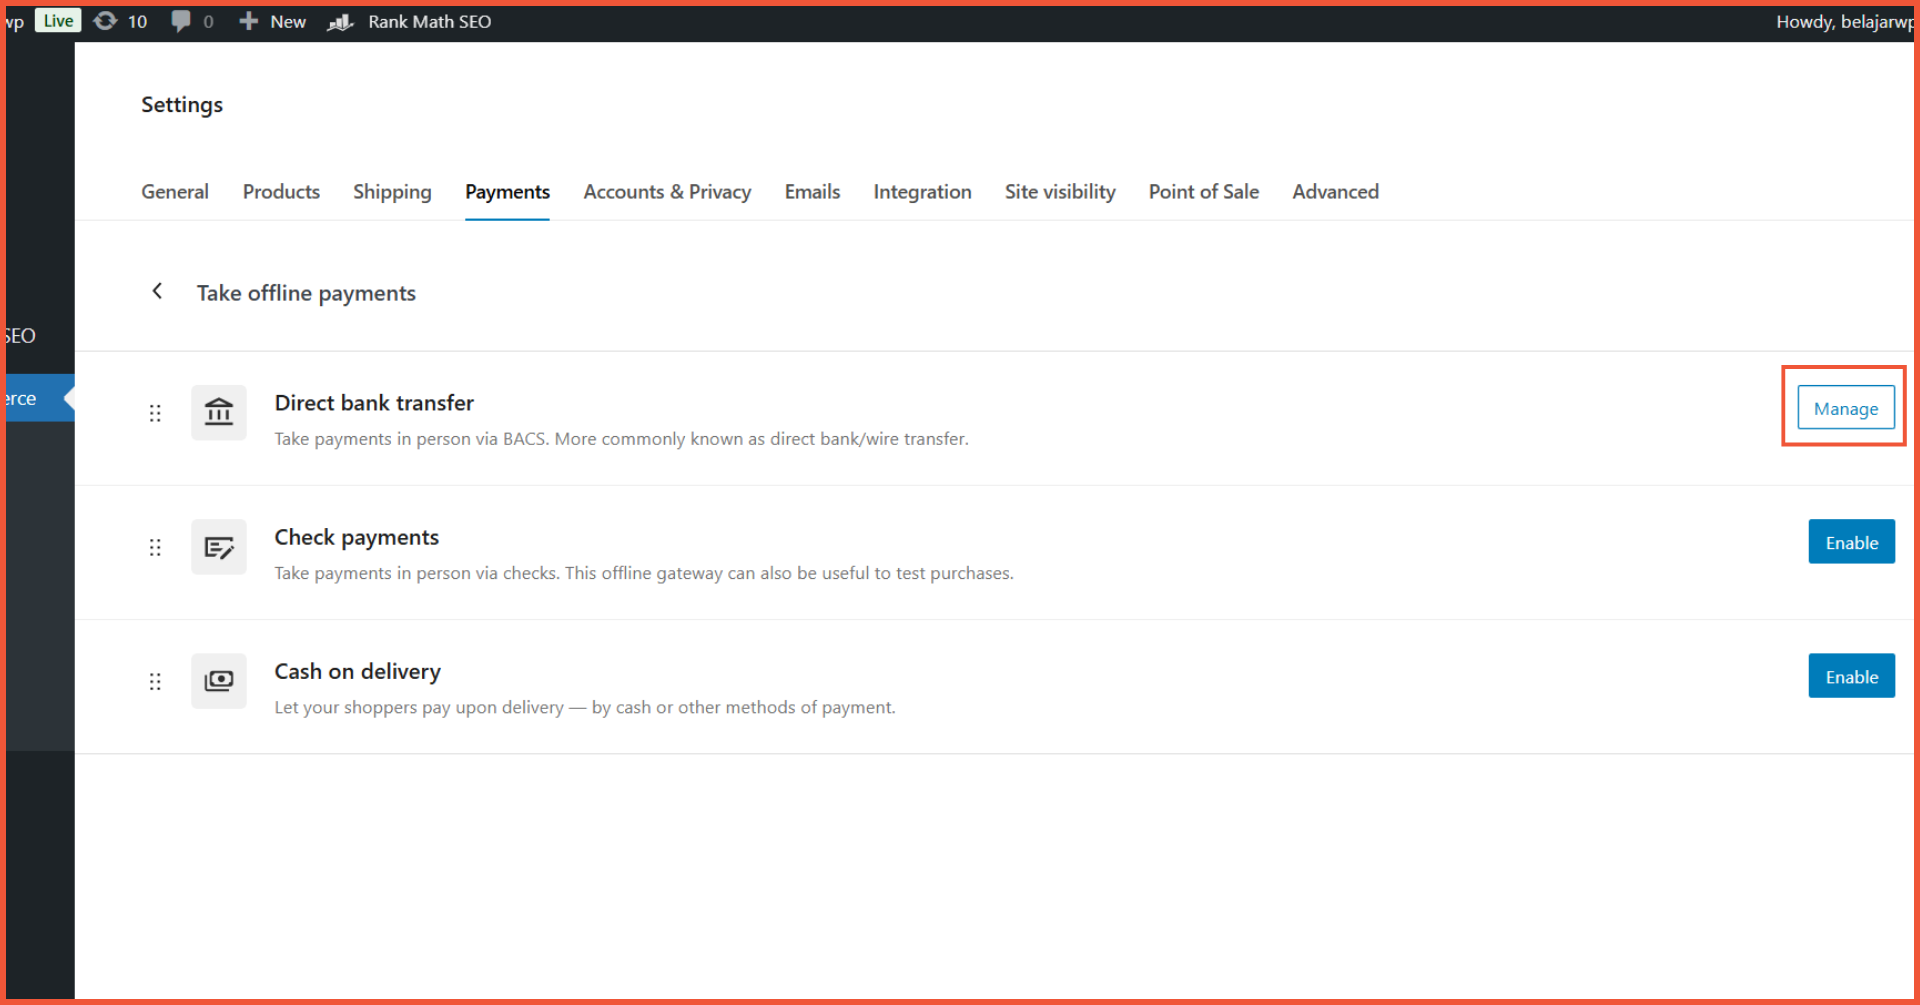Manage Direct bank transfer settings
The image size is (1920, 1005).
click(x=1845, y=408)
